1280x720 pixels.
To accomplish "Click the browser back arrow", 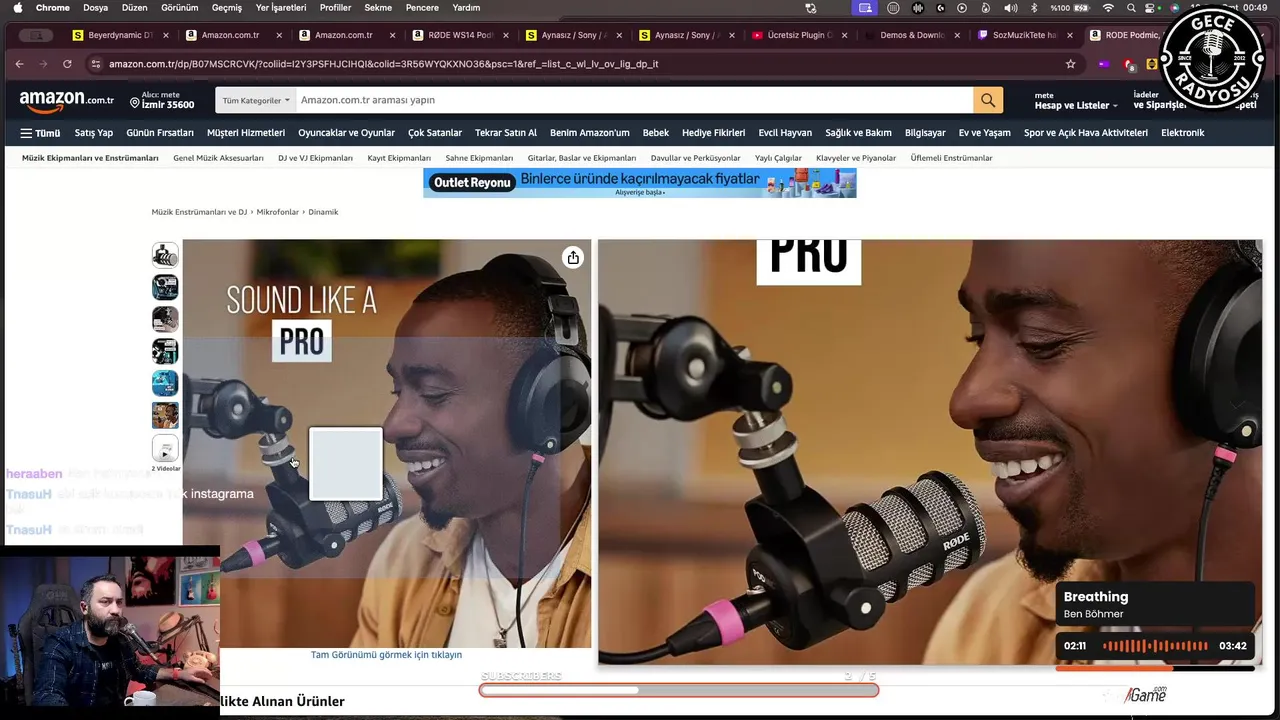I will [x=19, y=64].
